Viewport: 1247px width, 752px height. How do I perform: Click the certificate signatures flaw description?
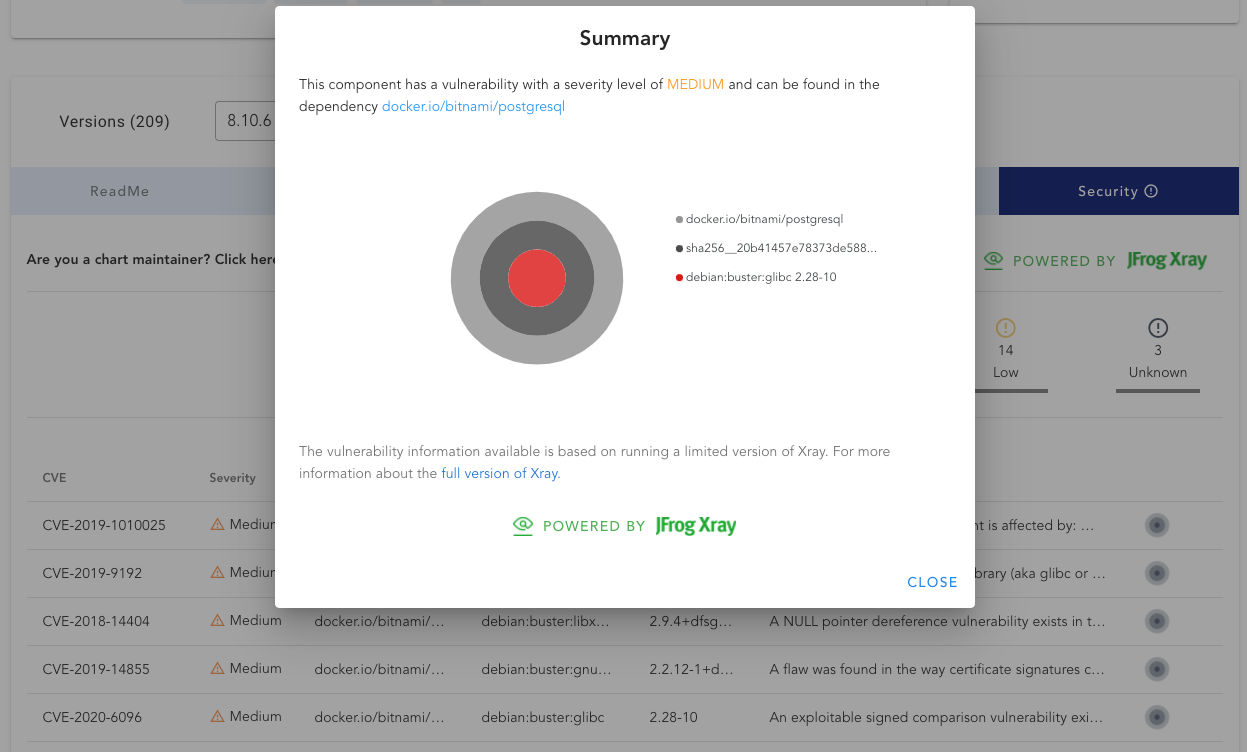click(x=937, y=669)
